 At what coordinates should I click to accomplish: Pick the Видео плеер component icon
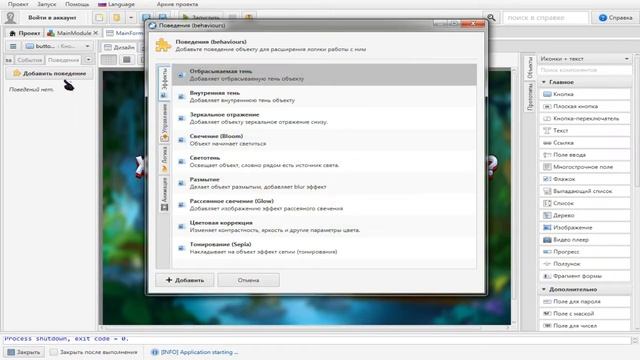[547, 240]
